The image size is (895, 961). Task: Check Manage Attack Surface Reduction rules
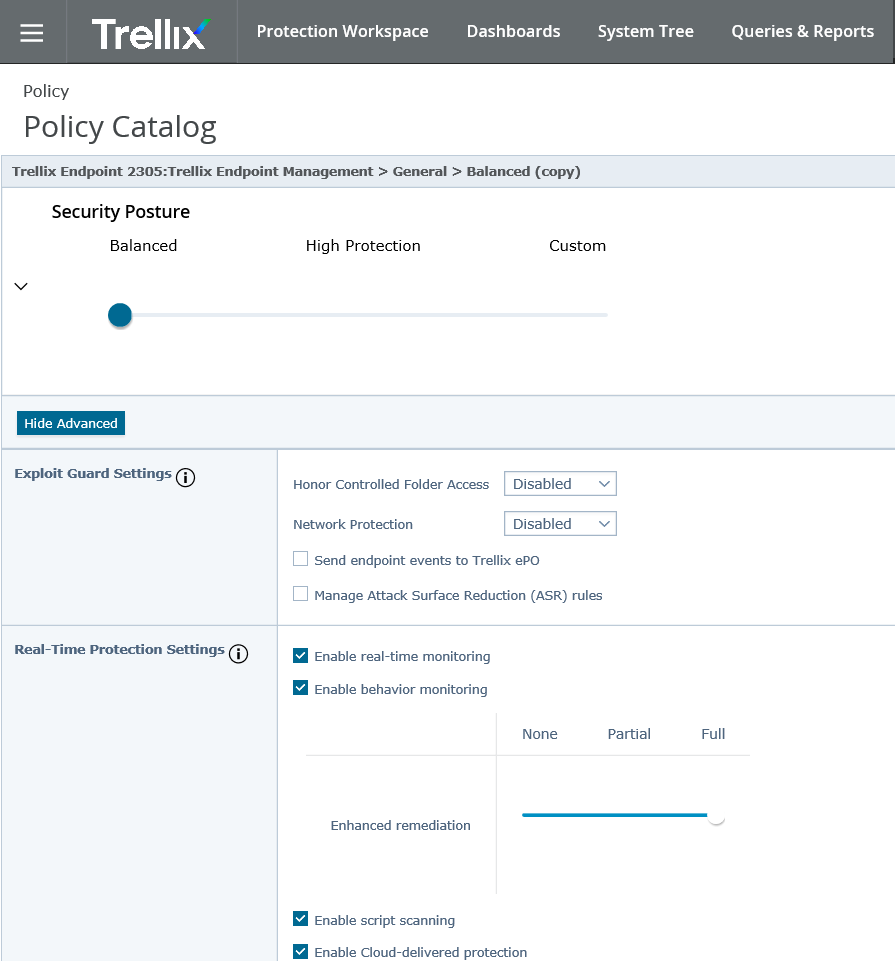click(300, 594)
